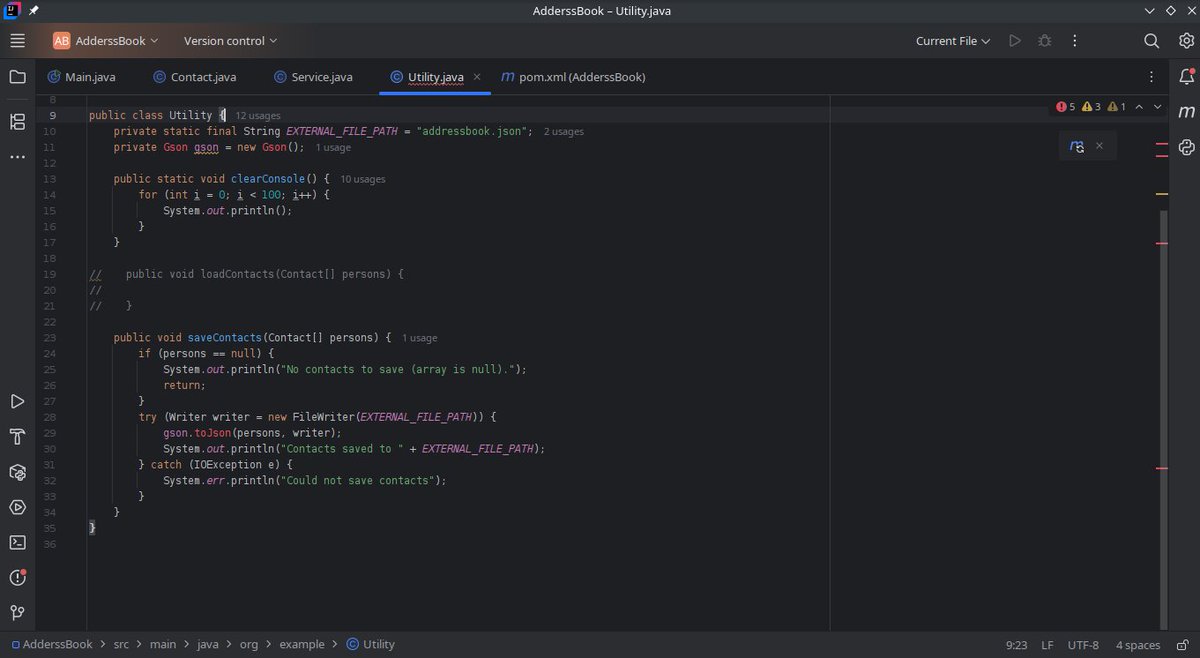Viewport: 1200px width, 658px height.
Task: Change the 4 spaces indent setting
Action: [x=1138, y=645]
